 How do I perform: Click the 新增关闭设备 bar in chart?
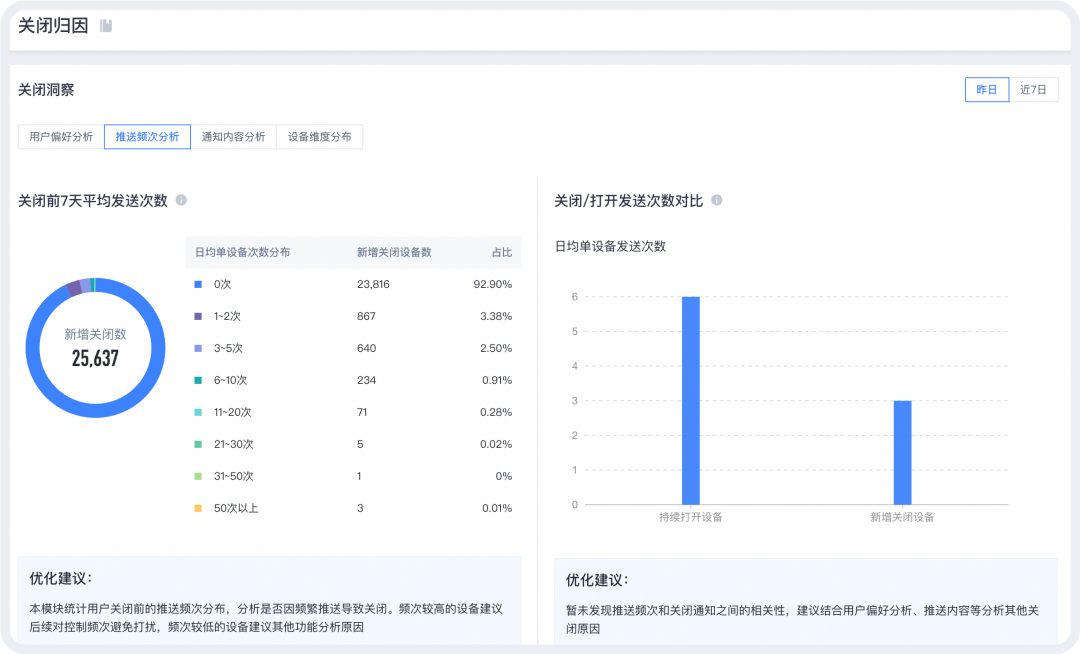click(902, 452)
